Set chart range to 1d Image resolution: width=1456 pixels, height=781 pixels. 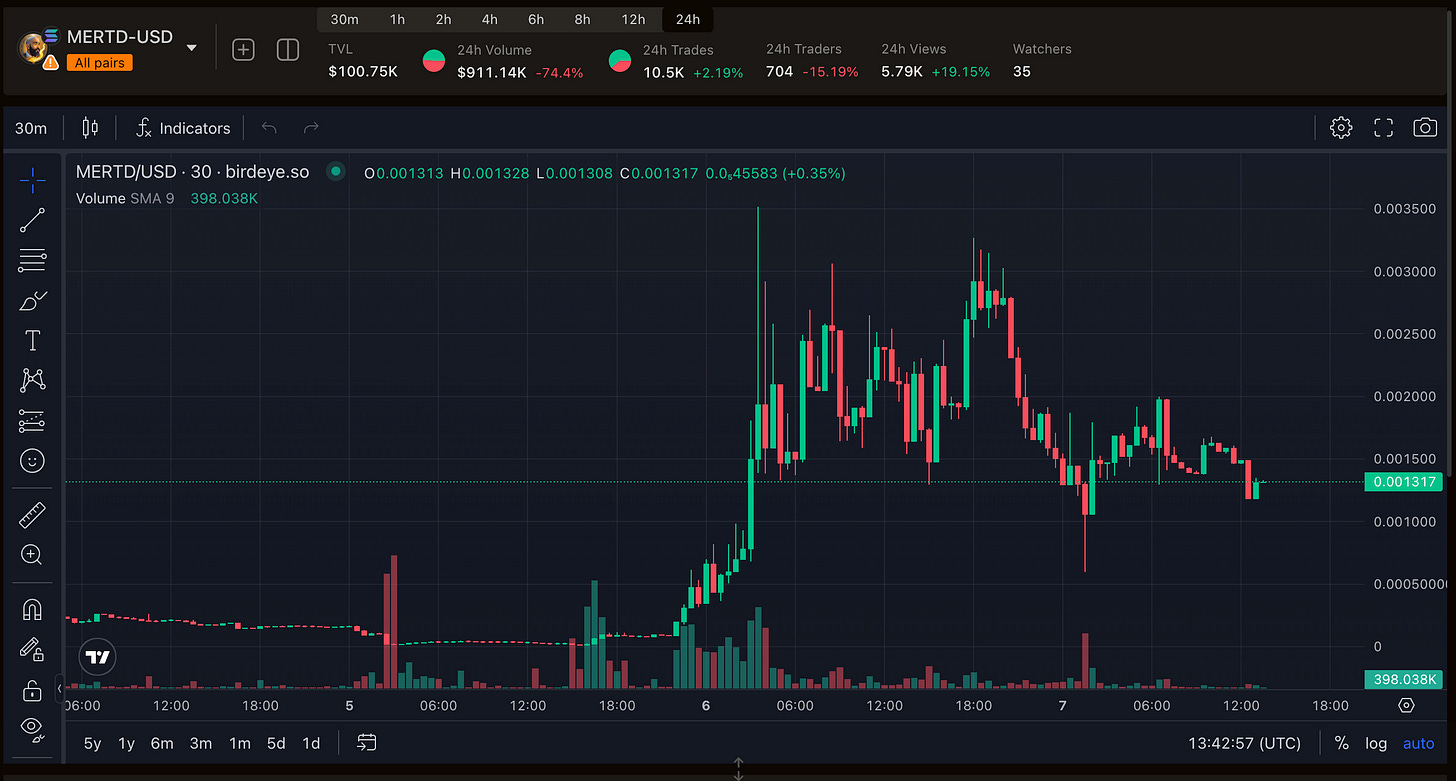tap(311, 743)
